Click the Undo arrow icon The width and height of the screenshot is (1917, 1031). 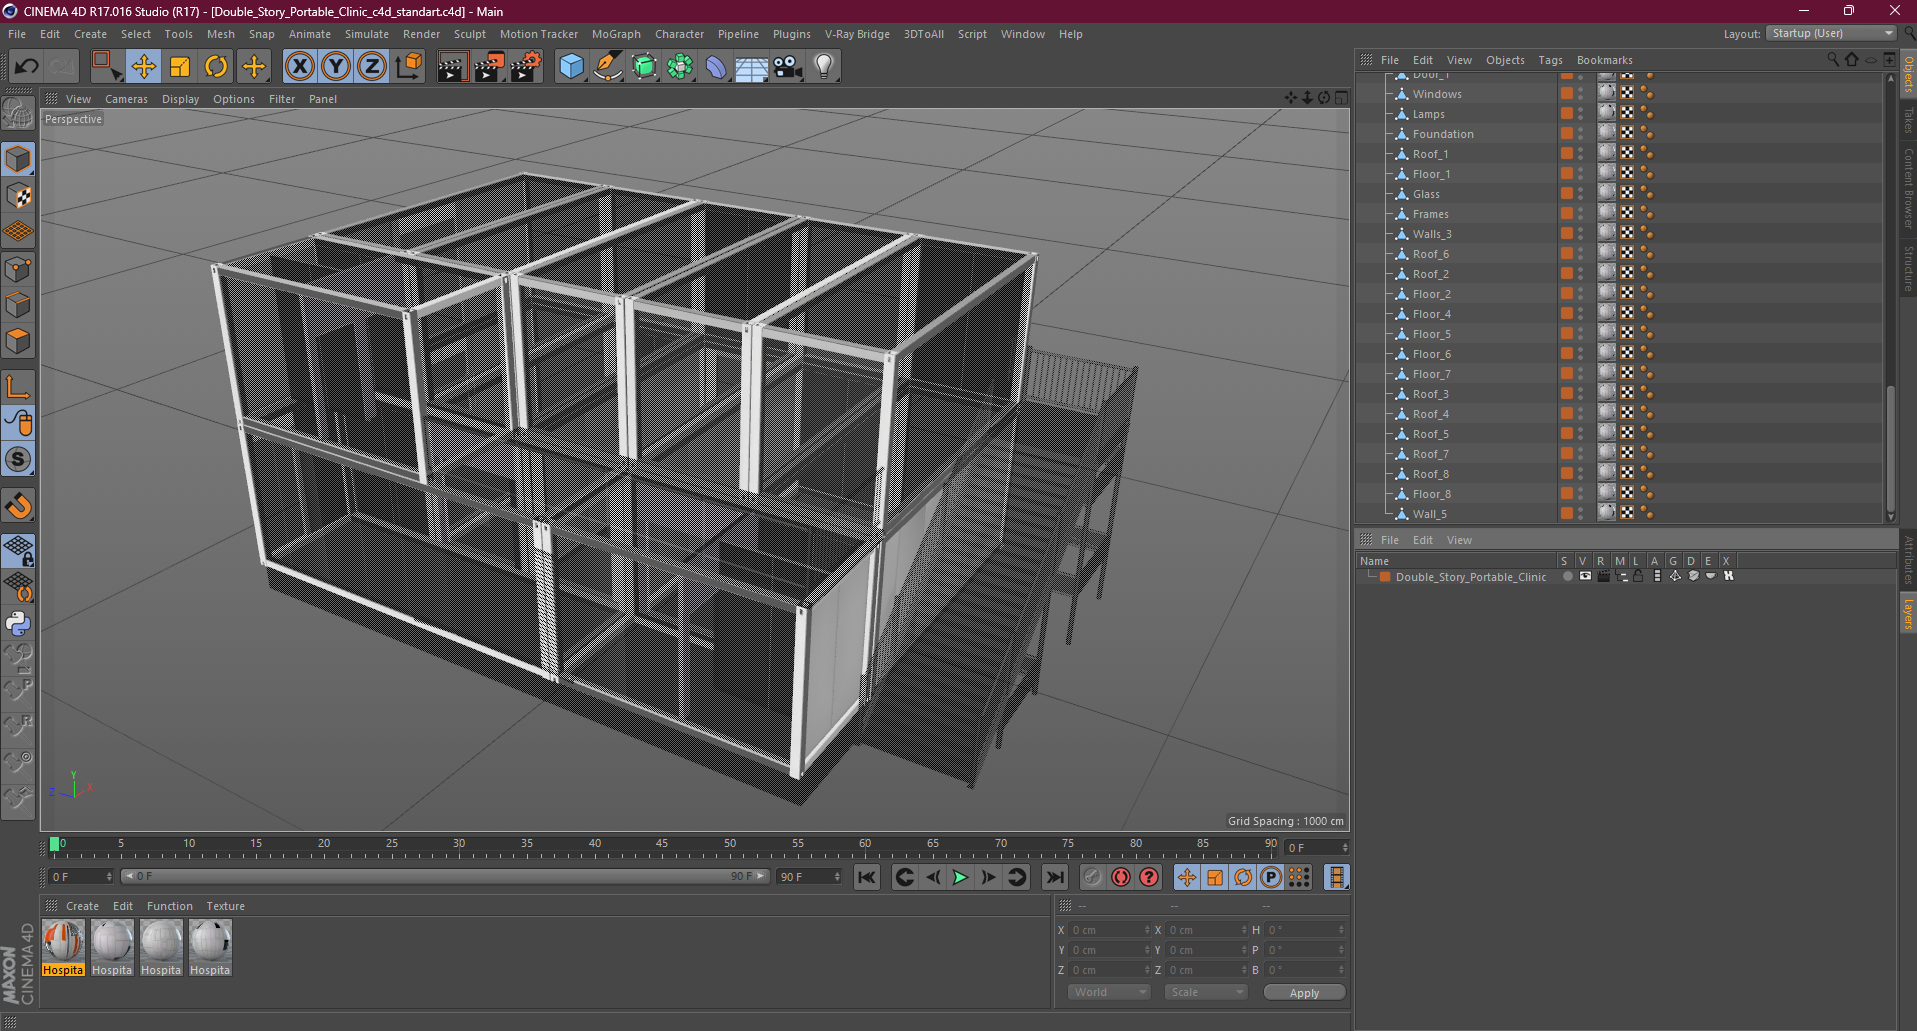(27, 67)
